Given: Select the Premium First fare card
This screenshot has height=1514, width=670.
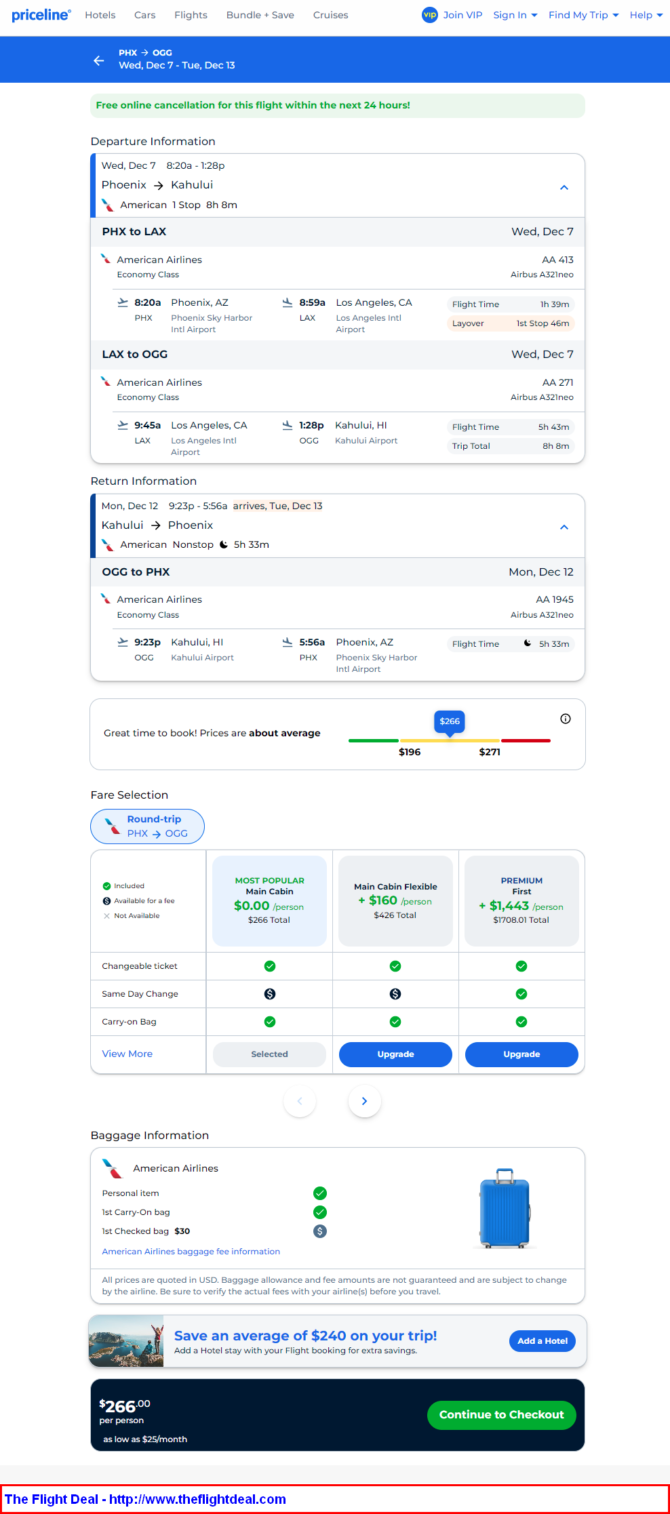Looking at the screenshot, I should click(521, 900).
